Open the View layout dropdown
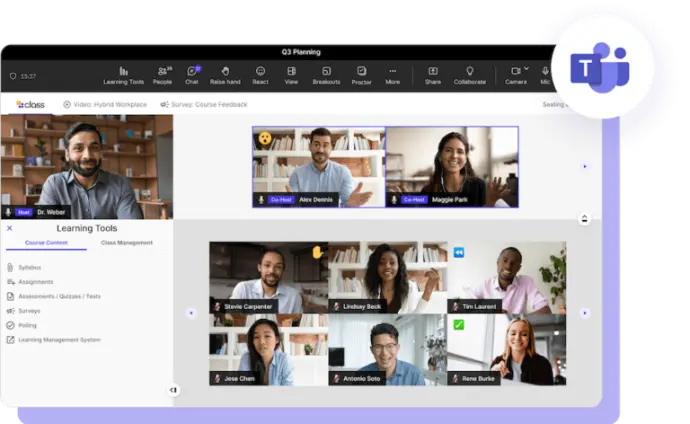The height and width of the screenshot is (424, 690). [x=291, y=74]
